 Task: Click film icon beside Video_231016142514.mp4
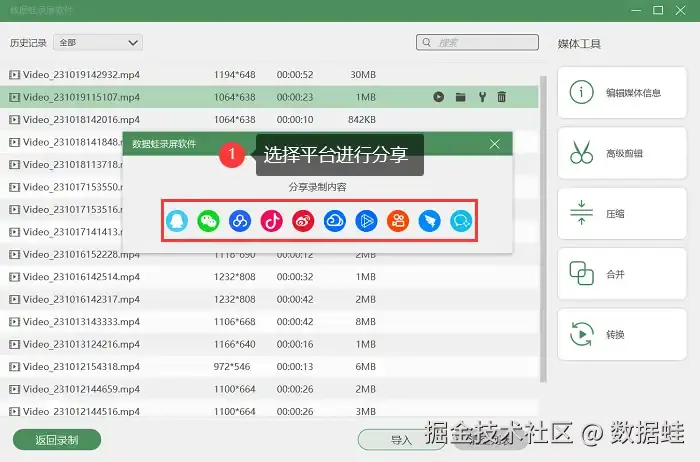(x=15, y=277)
